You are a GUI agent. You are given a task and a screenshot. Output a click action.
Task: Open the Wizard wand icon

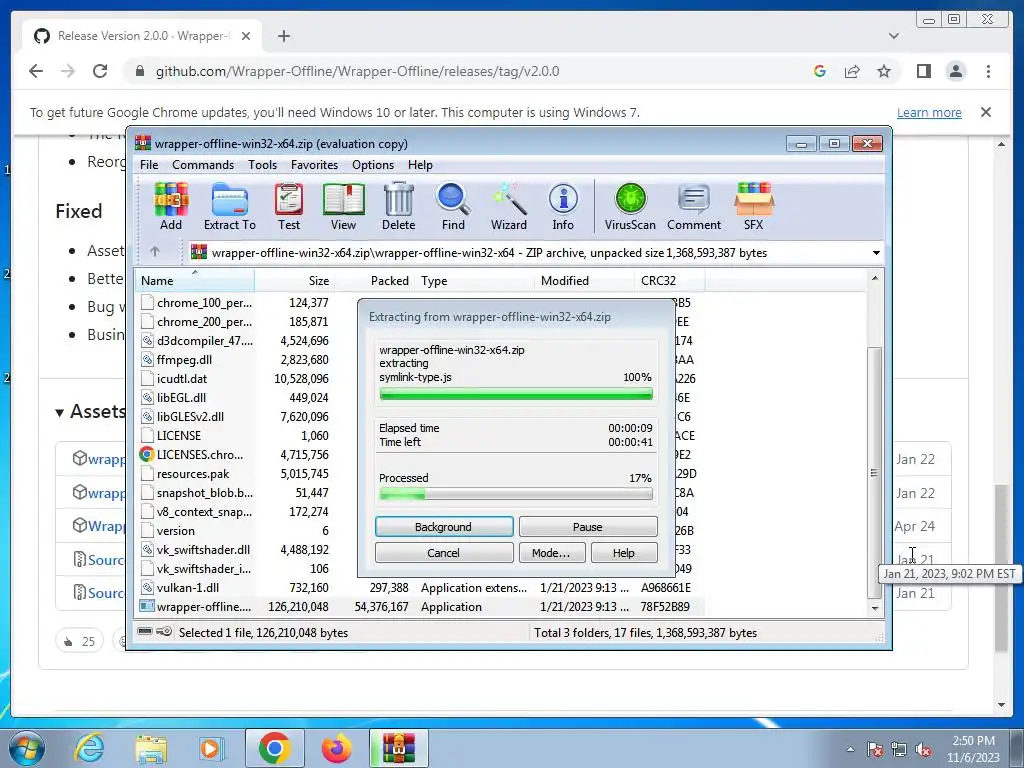click(509, 206)
